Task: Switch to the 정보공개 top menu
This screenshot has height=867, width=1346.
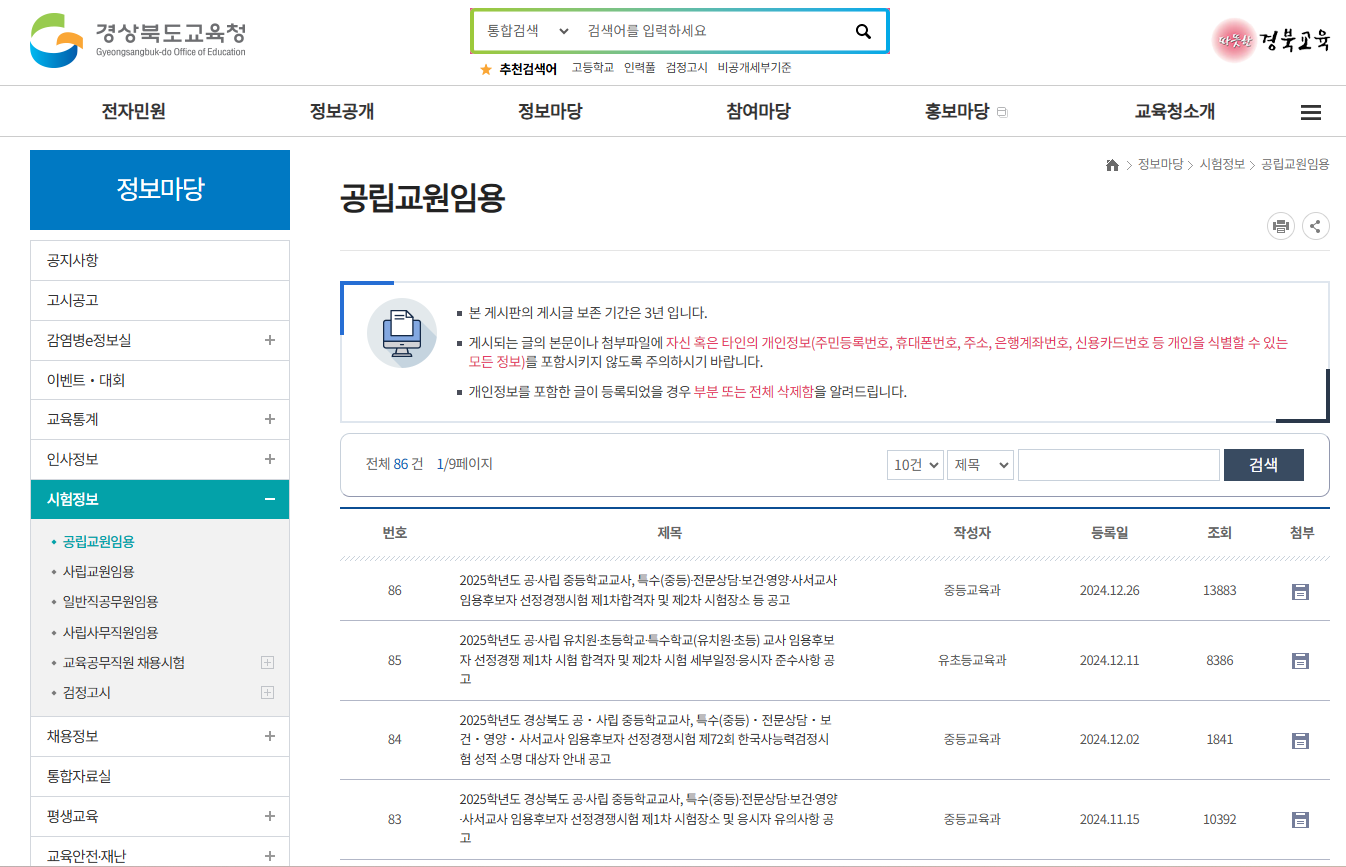Action: coord(344,111)
